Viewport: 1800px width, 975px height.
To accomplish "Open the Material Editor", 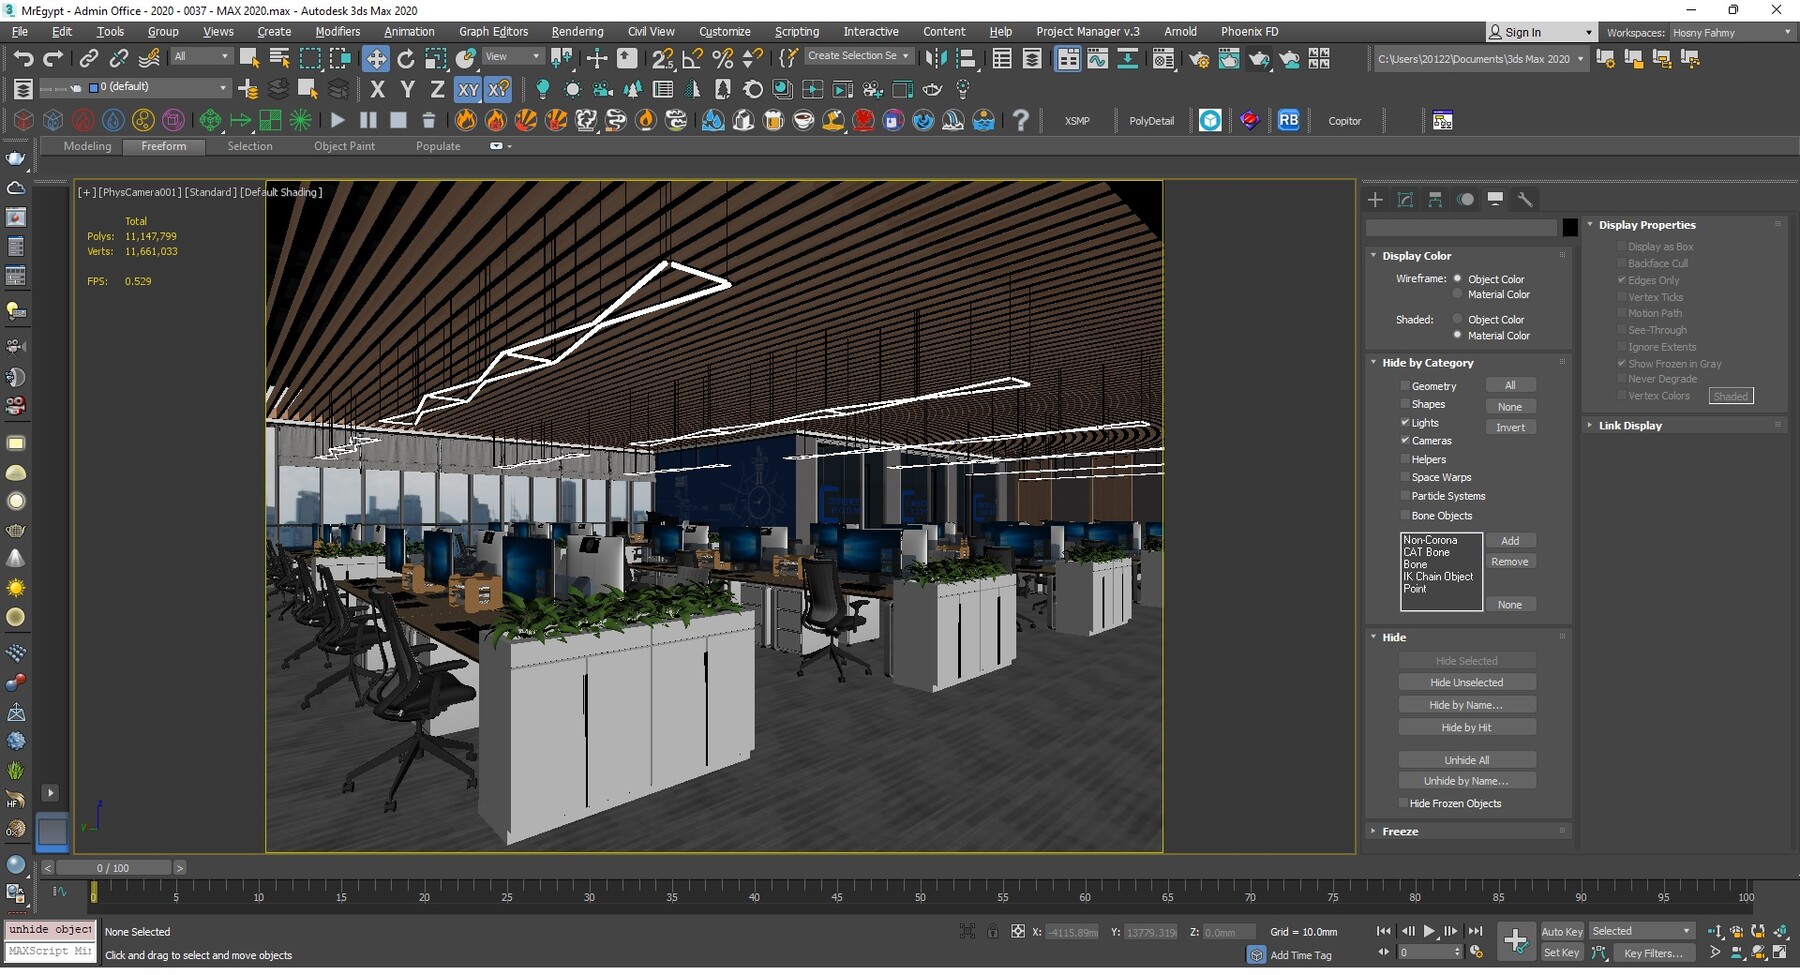I will tap(1163, 60).
